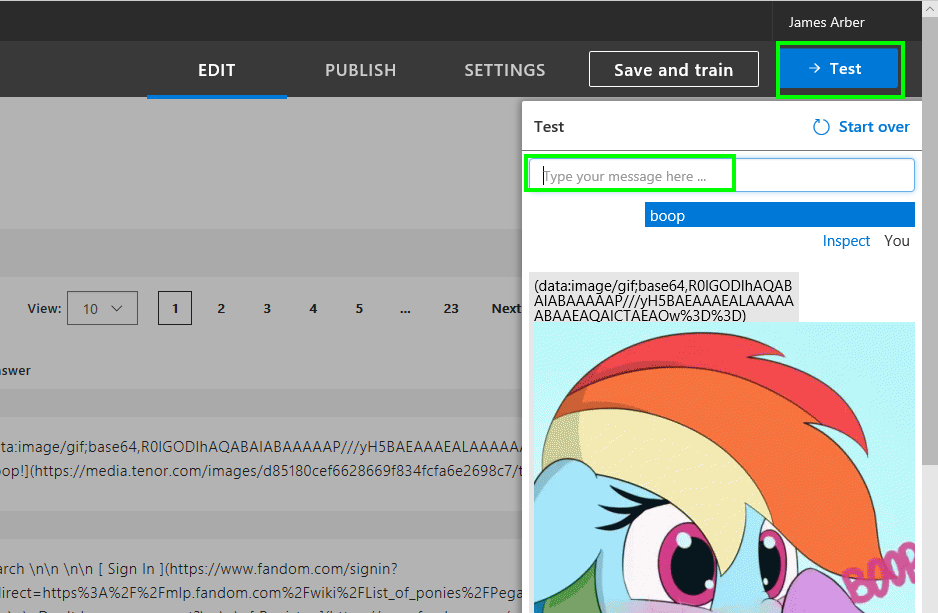Click Save and train button
The image size is (938, 613).
click(674, 69)
